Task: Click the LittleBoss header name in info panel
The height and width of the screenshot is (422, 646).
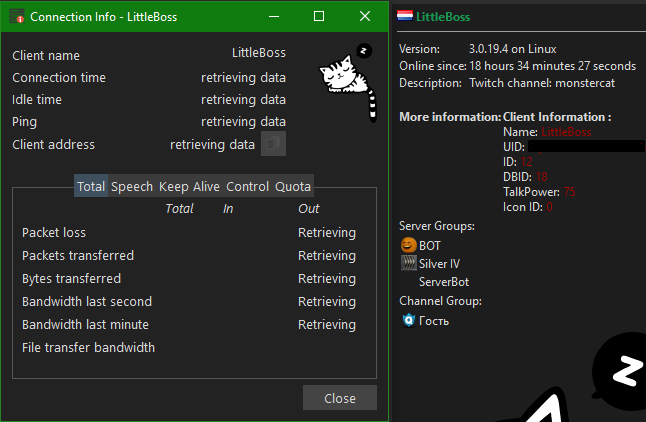Action: 443,16
